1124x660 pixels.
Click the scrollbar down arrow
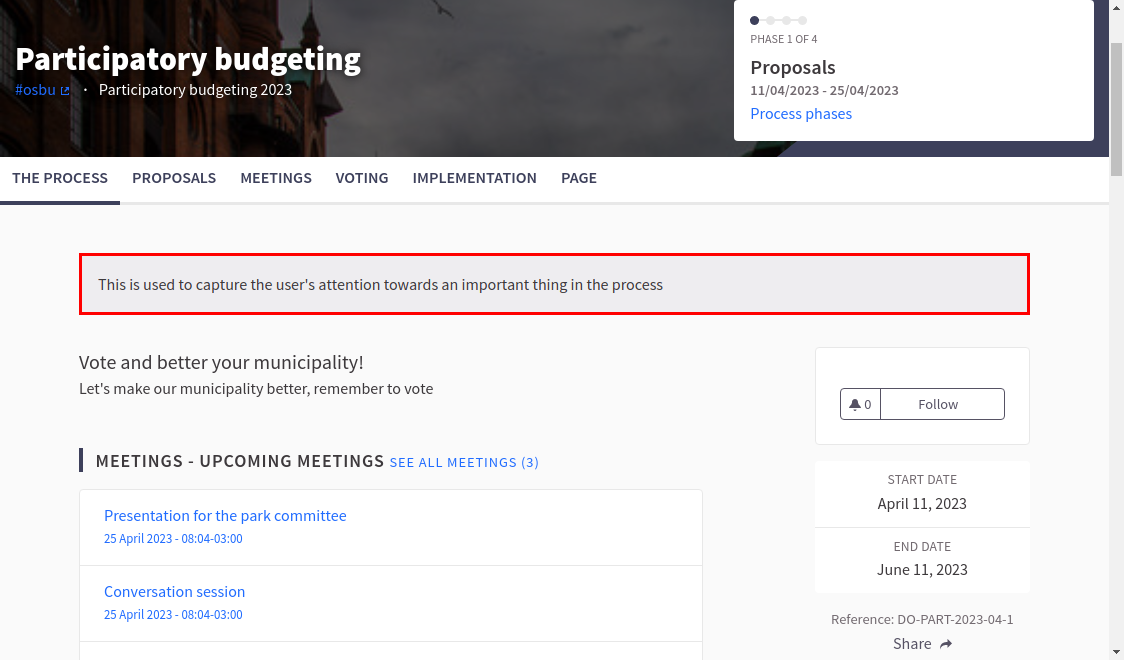[x=1116, y=652]
